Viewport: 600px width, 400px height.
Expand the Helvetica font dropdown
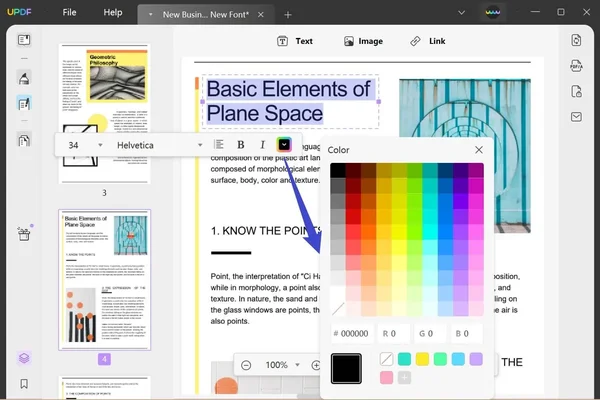(x=200, y=145)
